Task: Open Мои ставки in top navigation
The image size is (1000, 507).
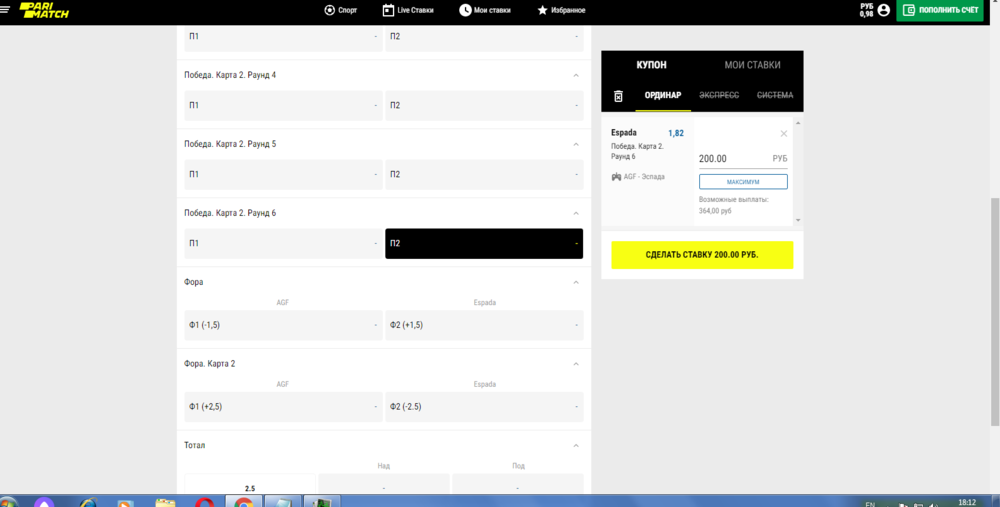Action: (x=485, y=10)
